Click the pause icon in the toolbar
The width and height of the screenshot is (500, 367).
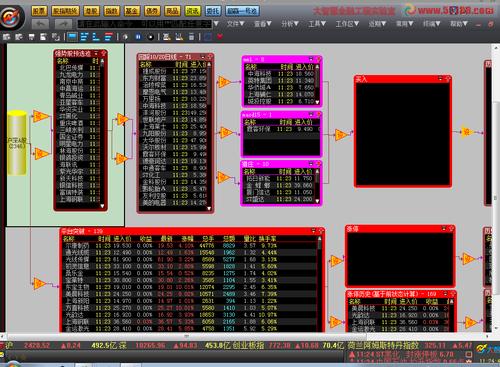[x=138, y=37]
